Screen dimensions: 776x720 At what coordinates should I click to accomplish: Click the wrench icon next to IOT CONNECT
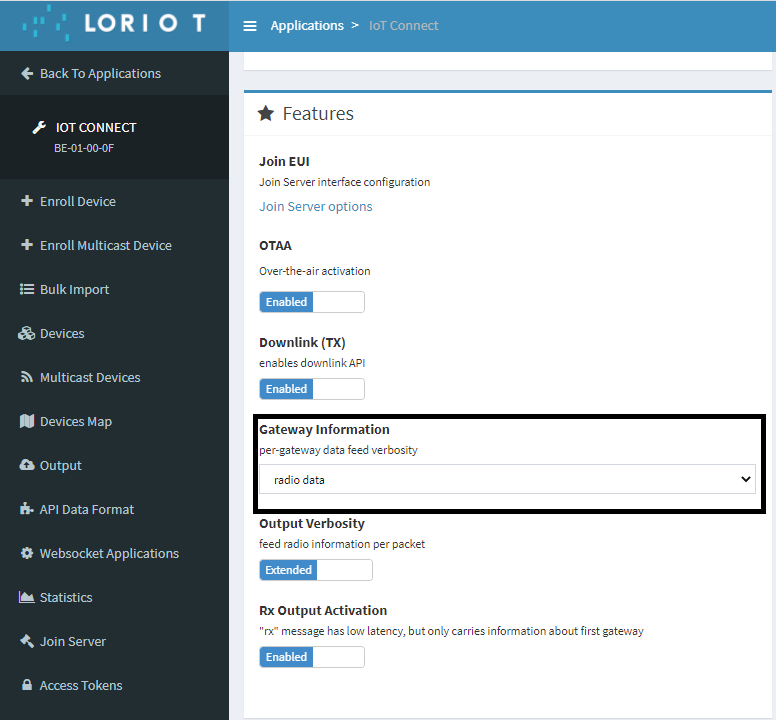click(39, 128)
